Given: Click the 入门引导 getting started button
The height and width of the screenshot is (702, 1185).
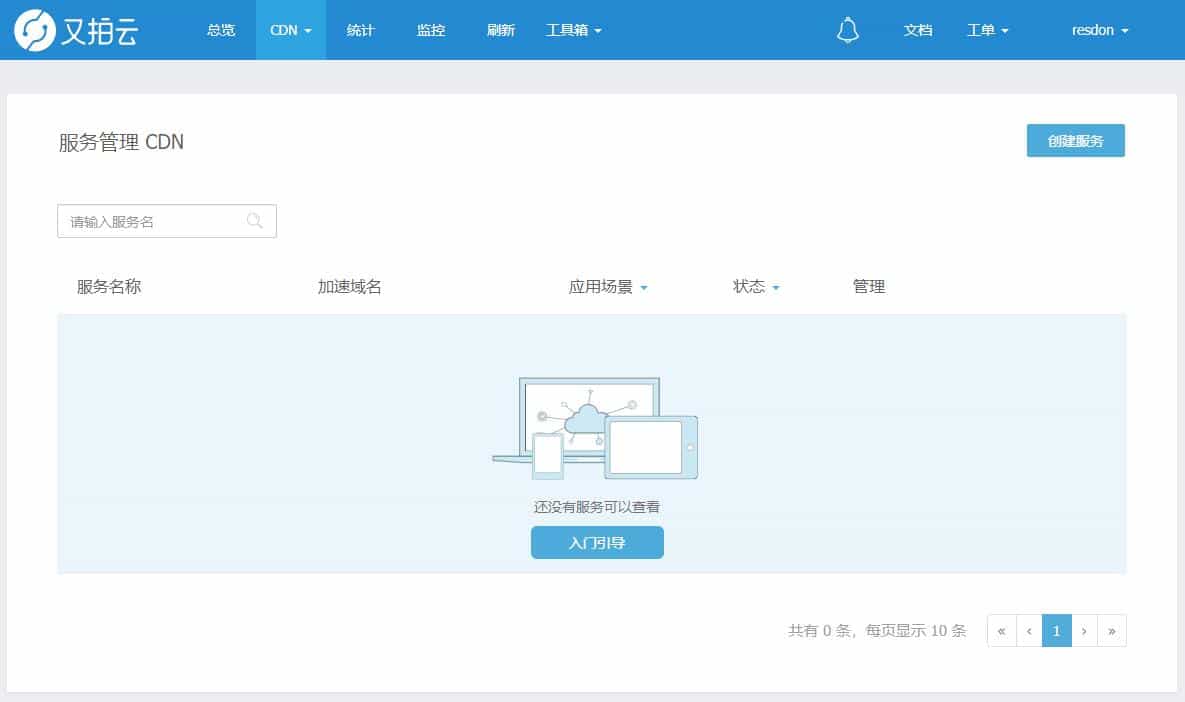Looking at the screenshot, I should [x=597, y=542].
